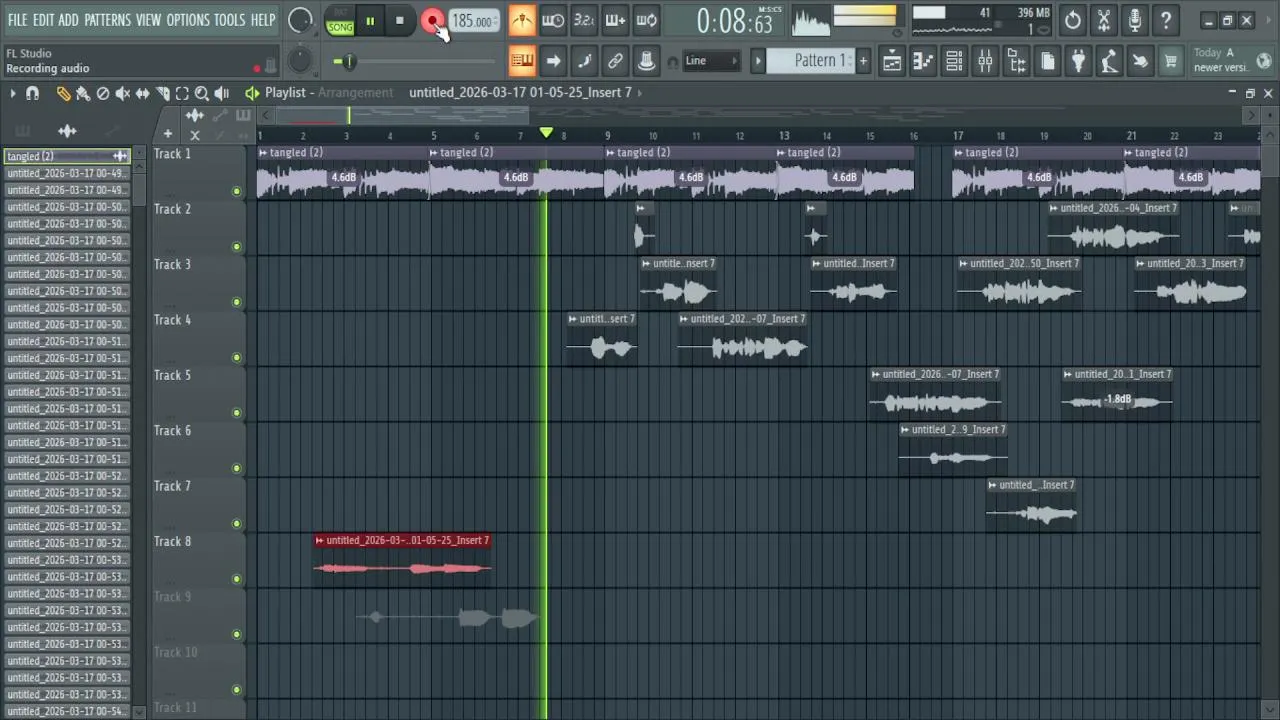This screenshot has height=720, width=1280.
Task: Open the plugin picker plug icon
Action: click(x=1078, y=61)
